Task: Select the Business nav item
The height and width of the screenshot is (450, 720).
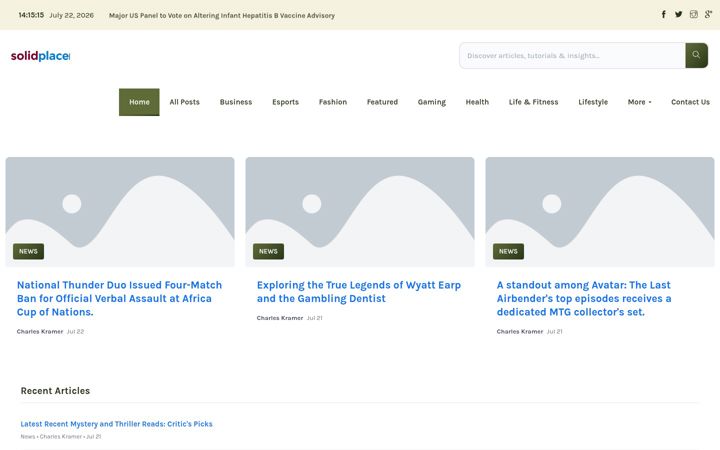Action: point(236,102)
